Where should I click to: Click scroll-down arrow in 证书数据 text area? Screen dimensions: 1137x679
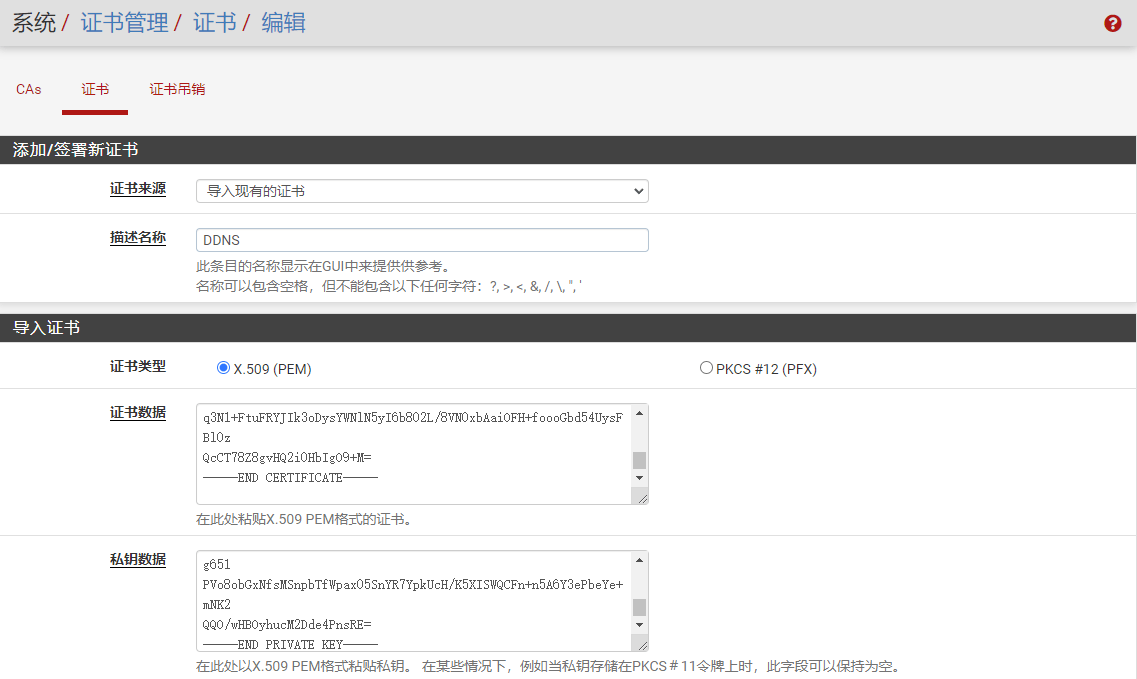(640, 478)
